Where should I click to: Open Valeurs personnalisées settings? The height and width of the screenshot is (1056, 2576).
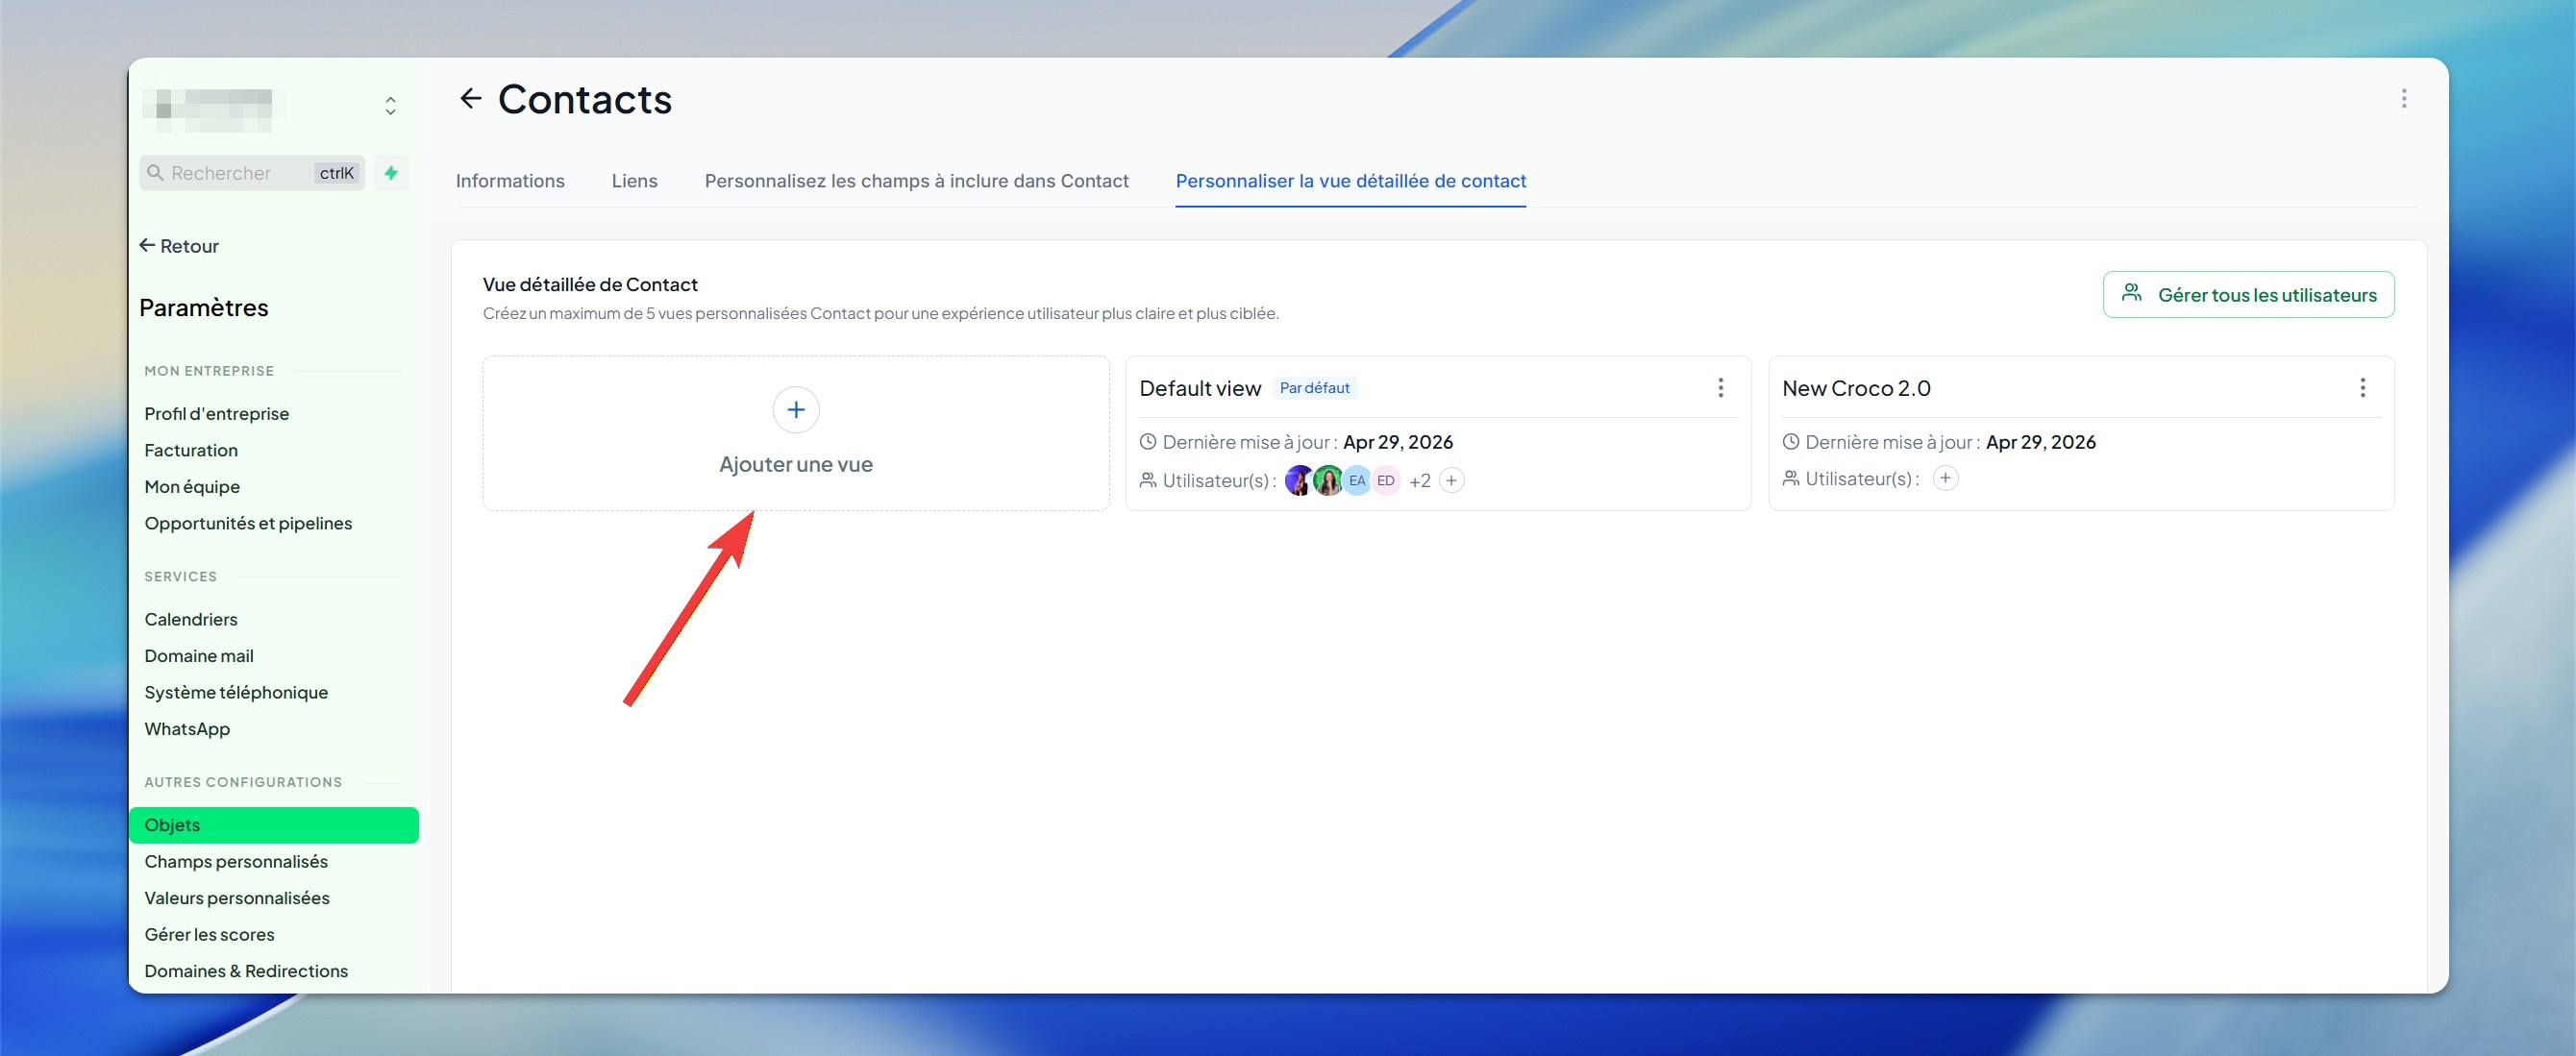click(x=237, y=898)
